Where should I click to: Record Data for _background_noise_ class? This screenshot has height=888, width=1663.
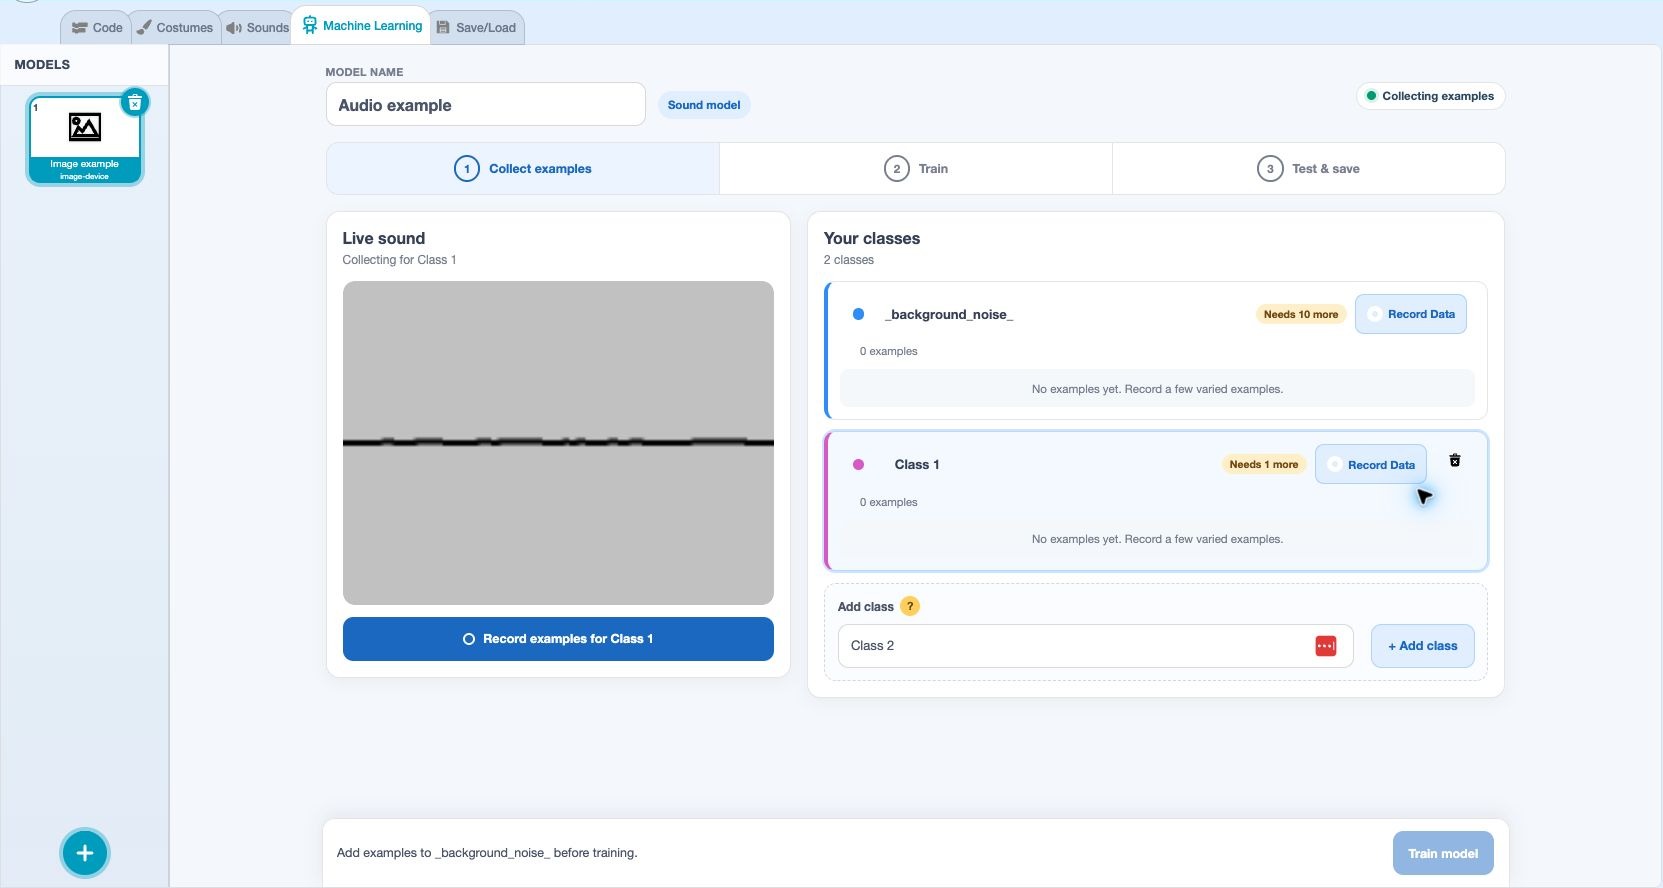1411,314
